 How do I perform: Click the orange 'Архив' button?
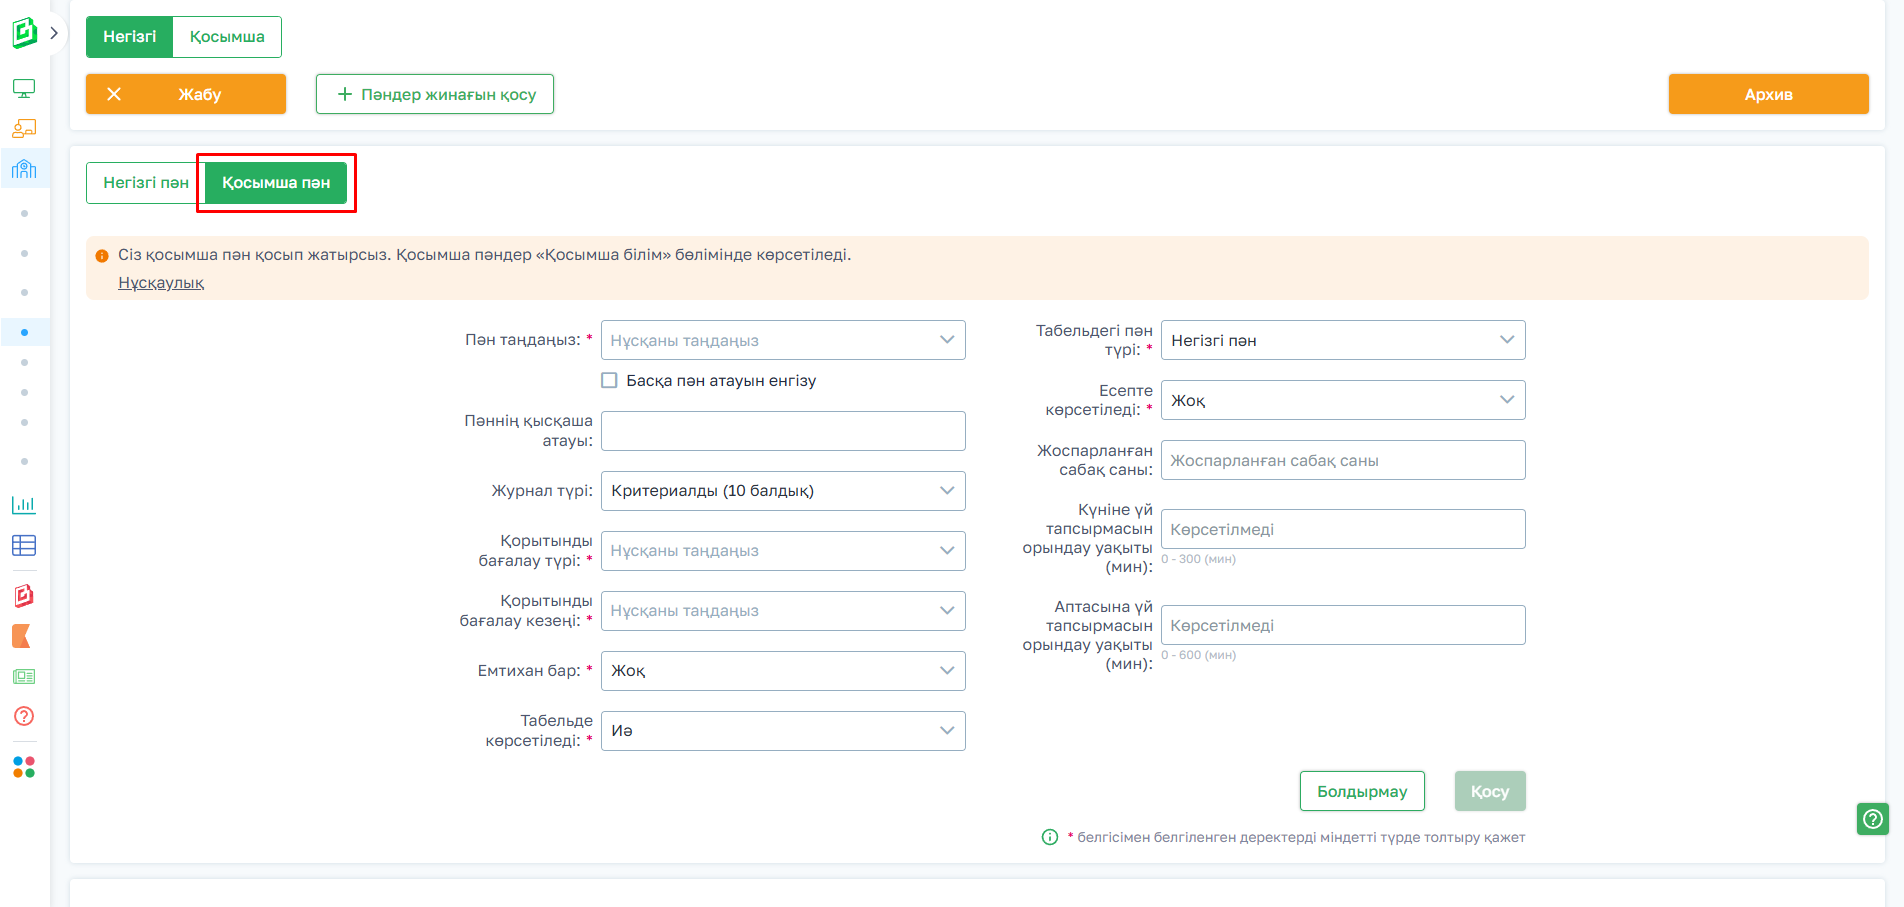pyautogui.click(x=1768, y=94)
